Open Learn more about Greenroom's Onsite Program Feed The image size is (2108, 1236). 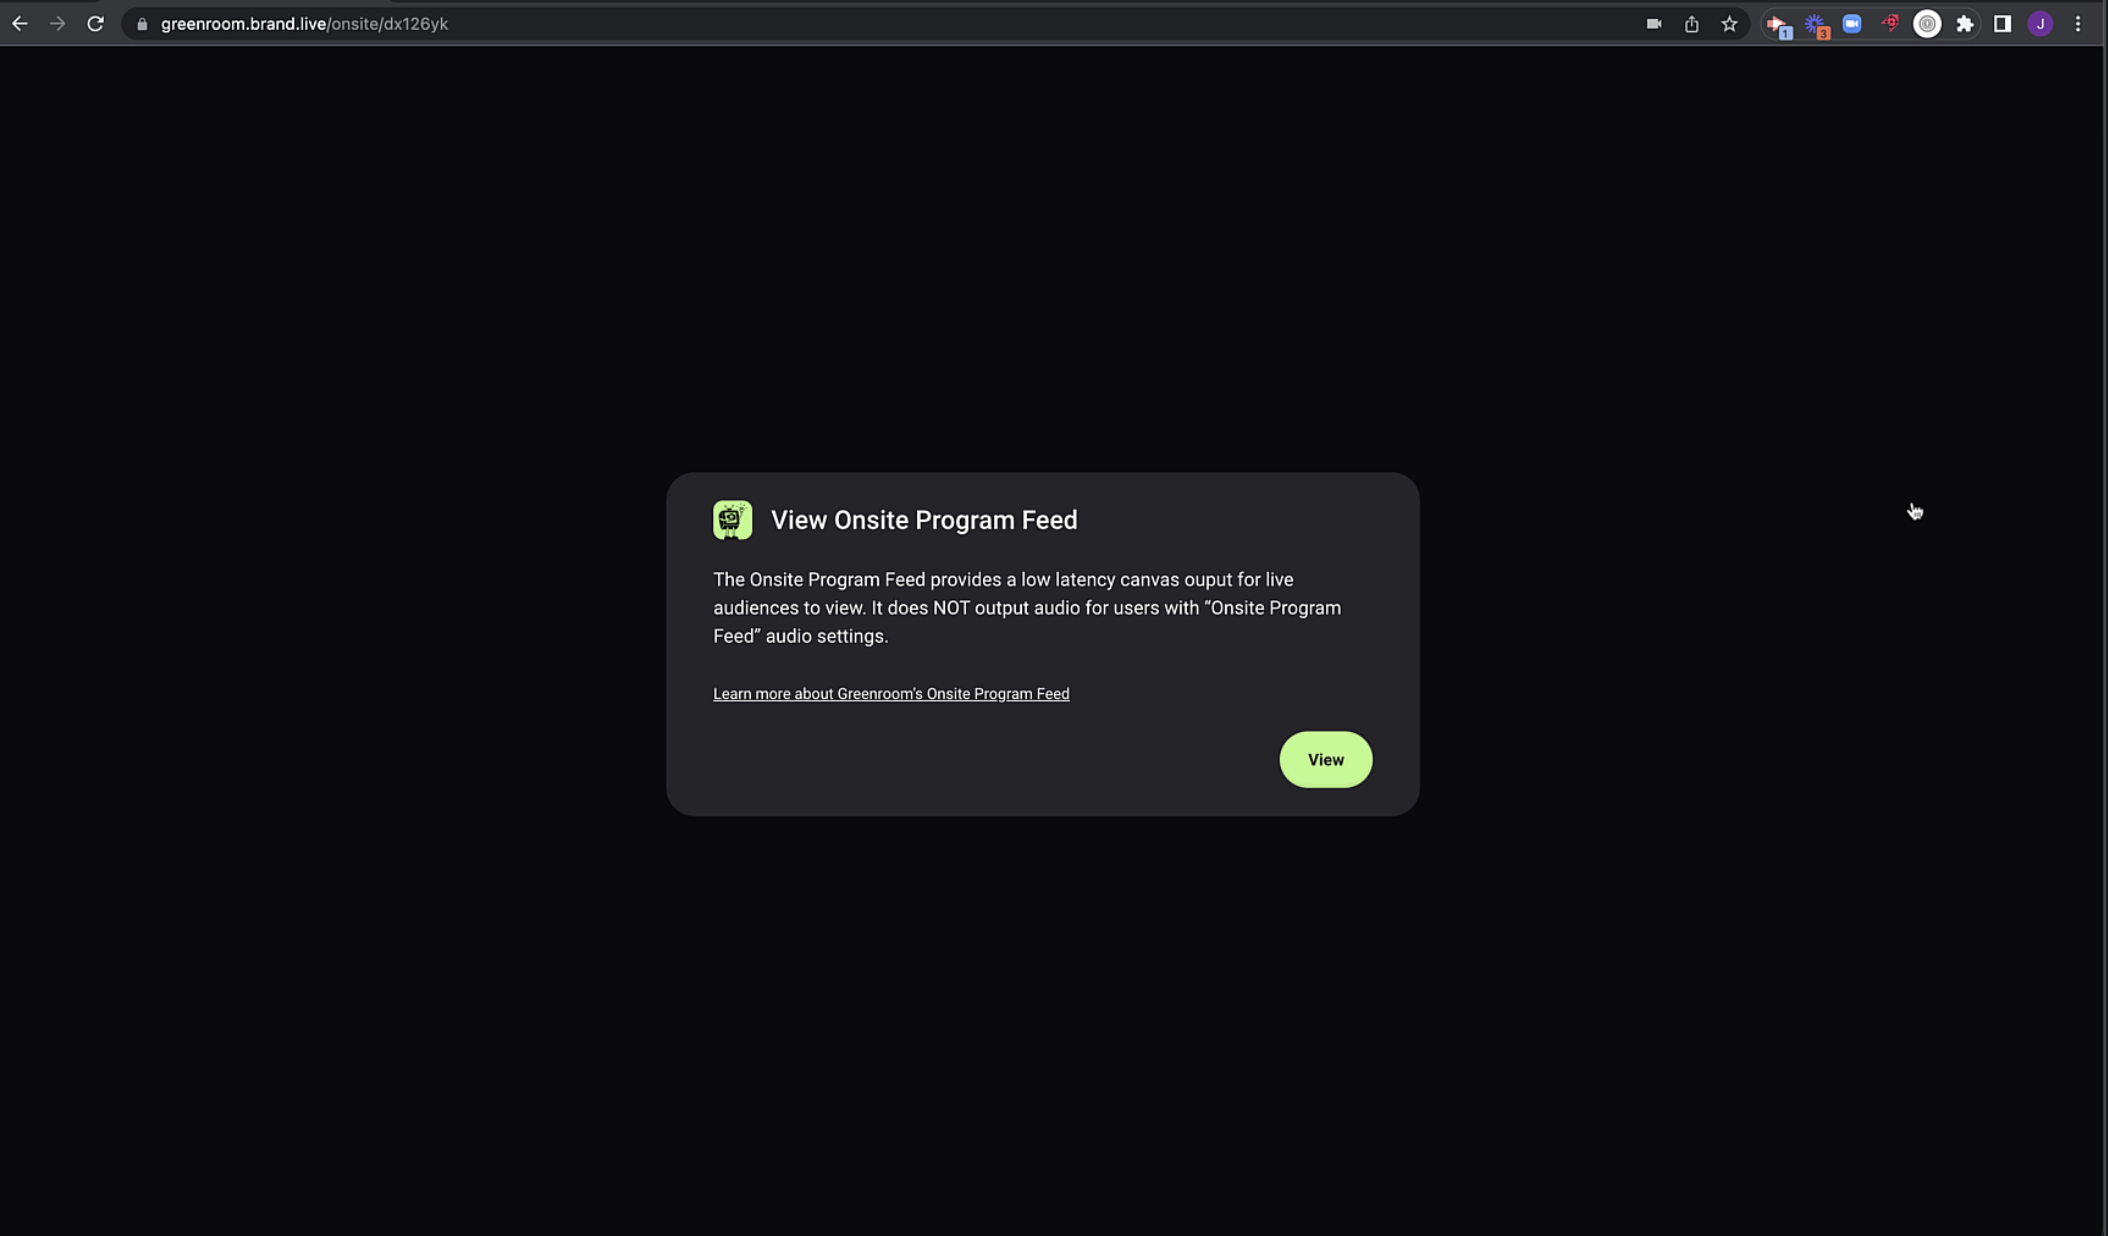pyautogui.click(x=891, y=693)
